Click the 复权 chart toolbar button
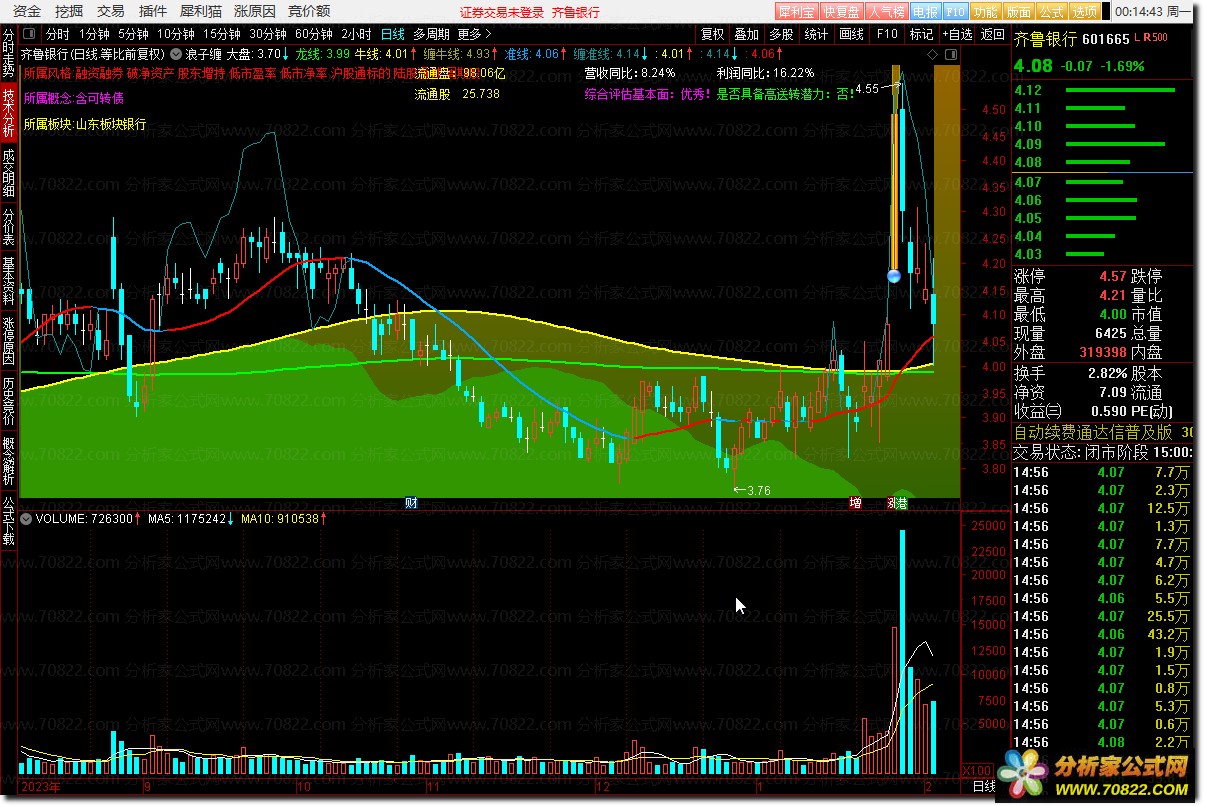The width and height of the screenshot is (1205, 806). tap(712, 34)
